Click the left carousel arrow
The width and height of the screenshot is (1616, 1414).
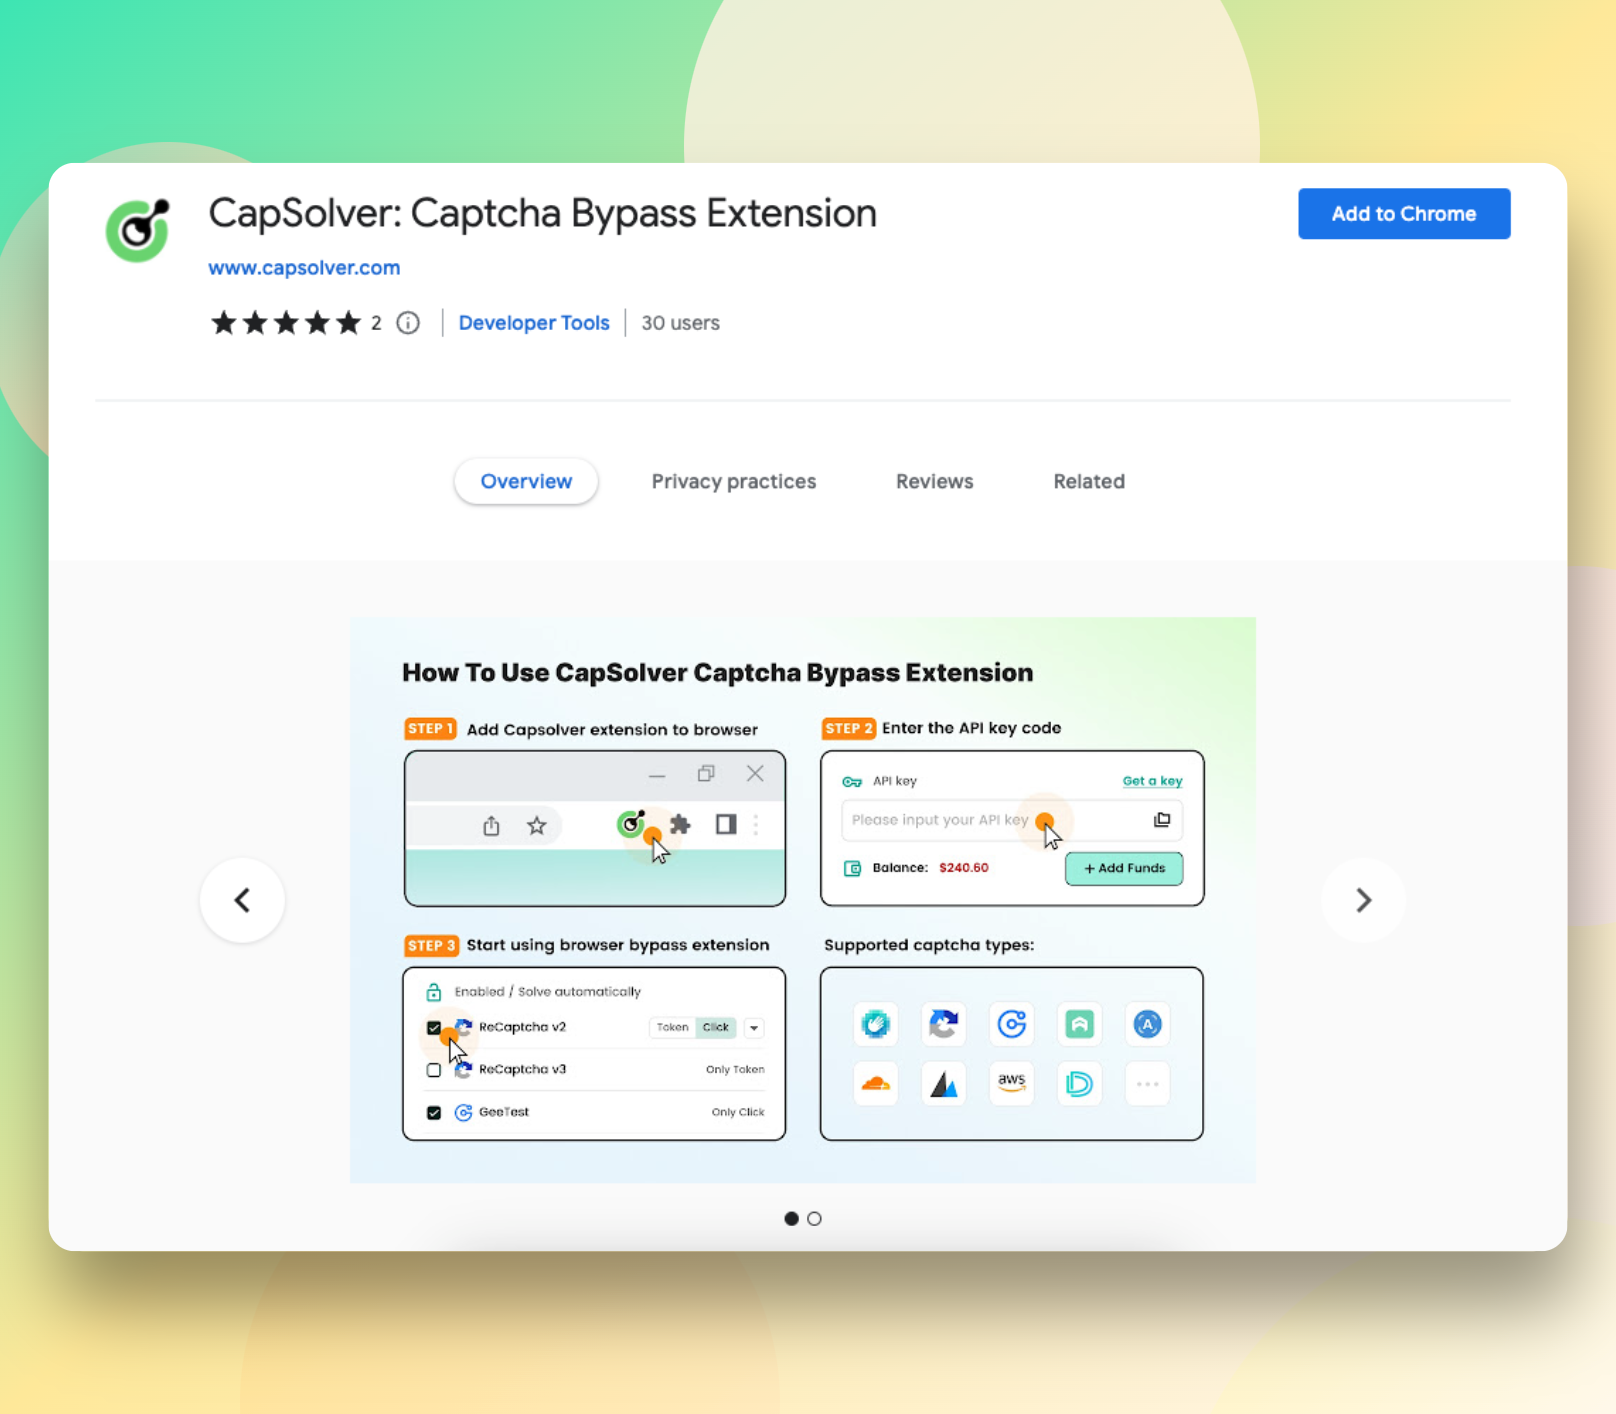click(x=242, y=900)
